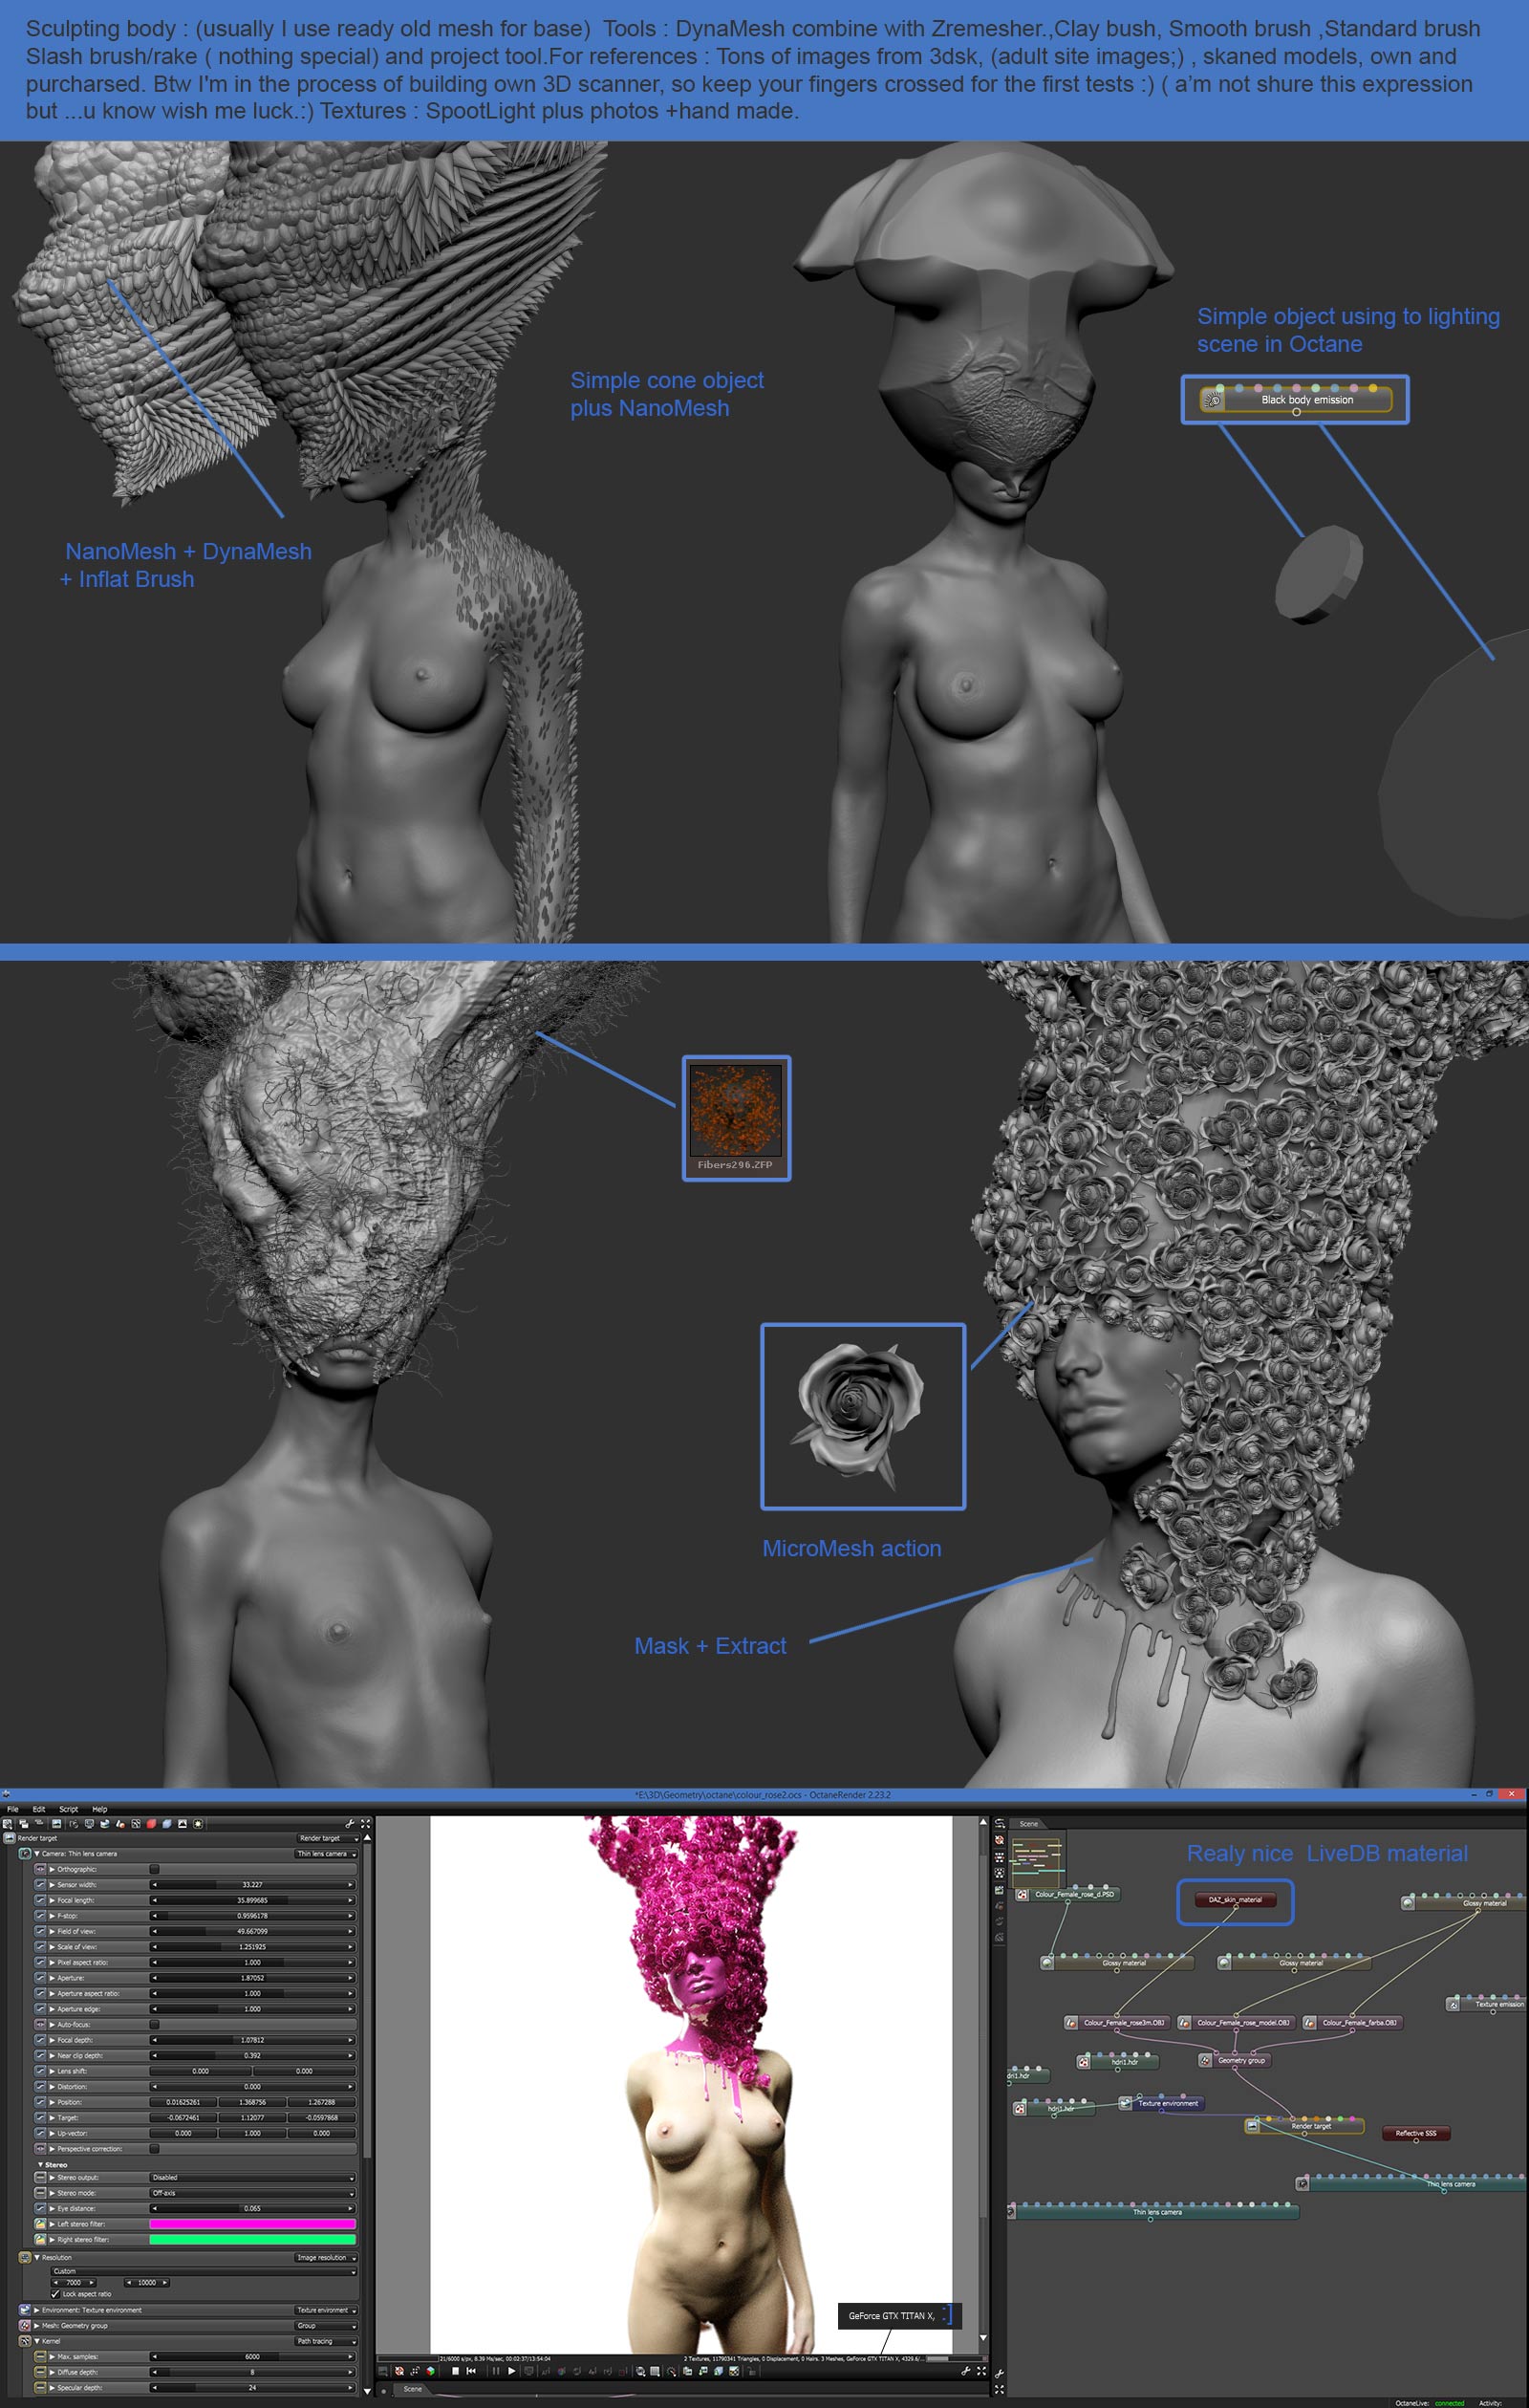
Task: Select the Scene tab above the node graph
Action: pos(1028,1824)
